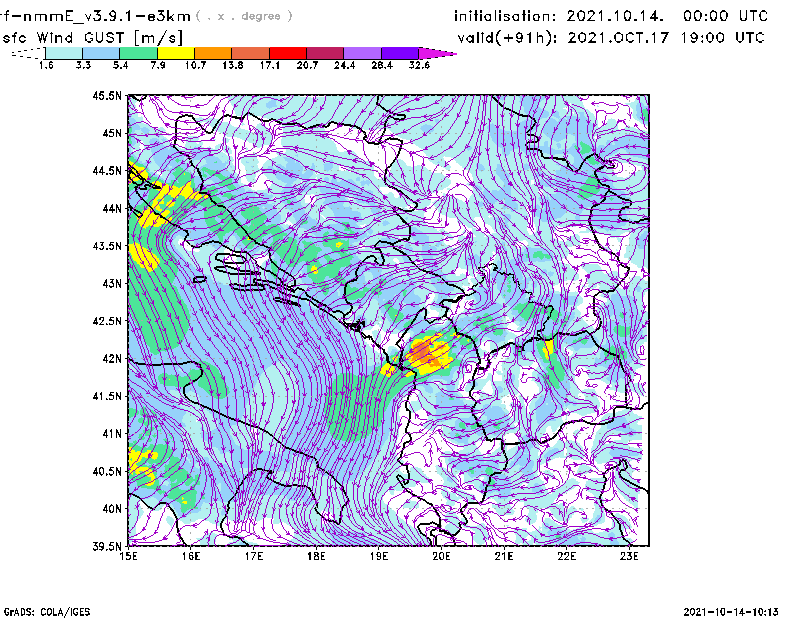
Task: Click the "16E" longitude label
Action: click(191, 556)
